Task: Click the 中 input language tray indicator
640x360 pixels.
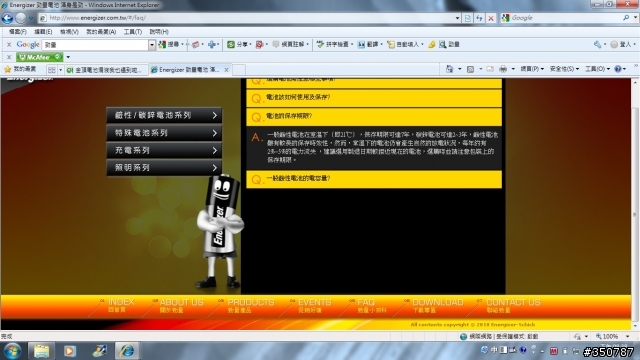Action: coord(494,350)
